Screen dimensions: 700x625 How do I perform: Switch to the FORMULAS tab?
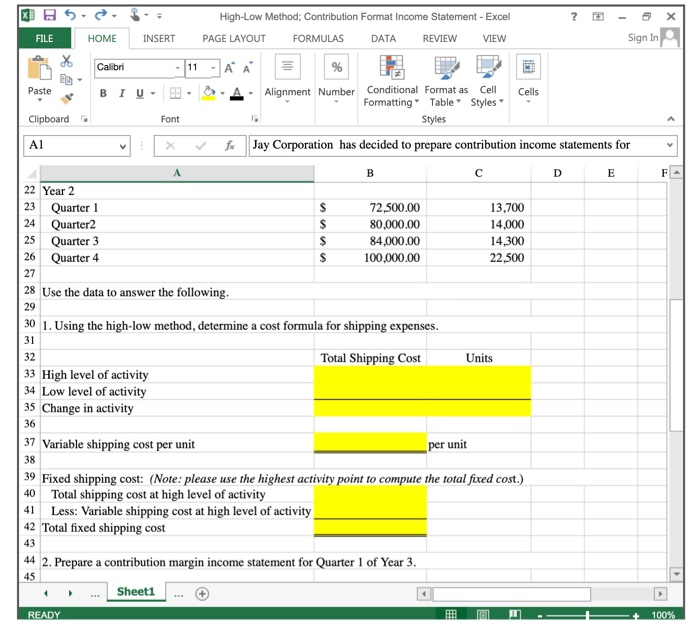coord(318,38)
